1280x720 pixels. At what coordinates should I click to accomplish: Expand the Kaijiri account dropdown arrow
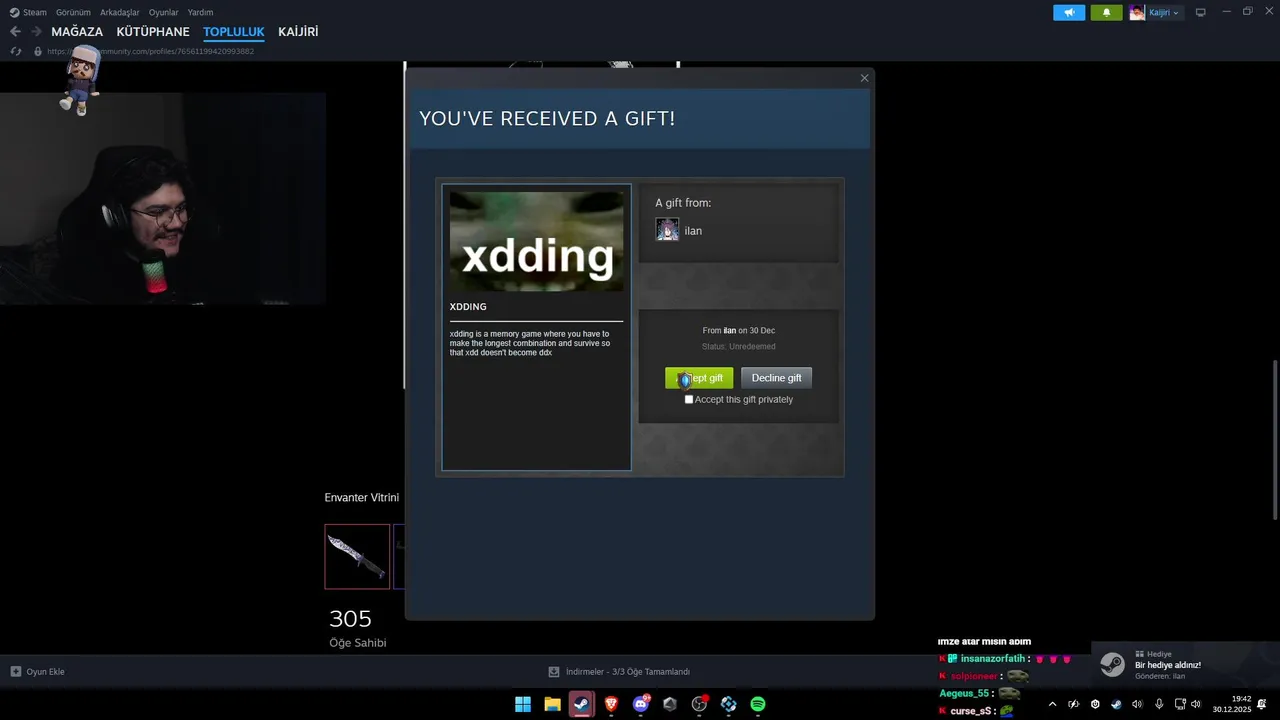click(x=1176, y=13)
